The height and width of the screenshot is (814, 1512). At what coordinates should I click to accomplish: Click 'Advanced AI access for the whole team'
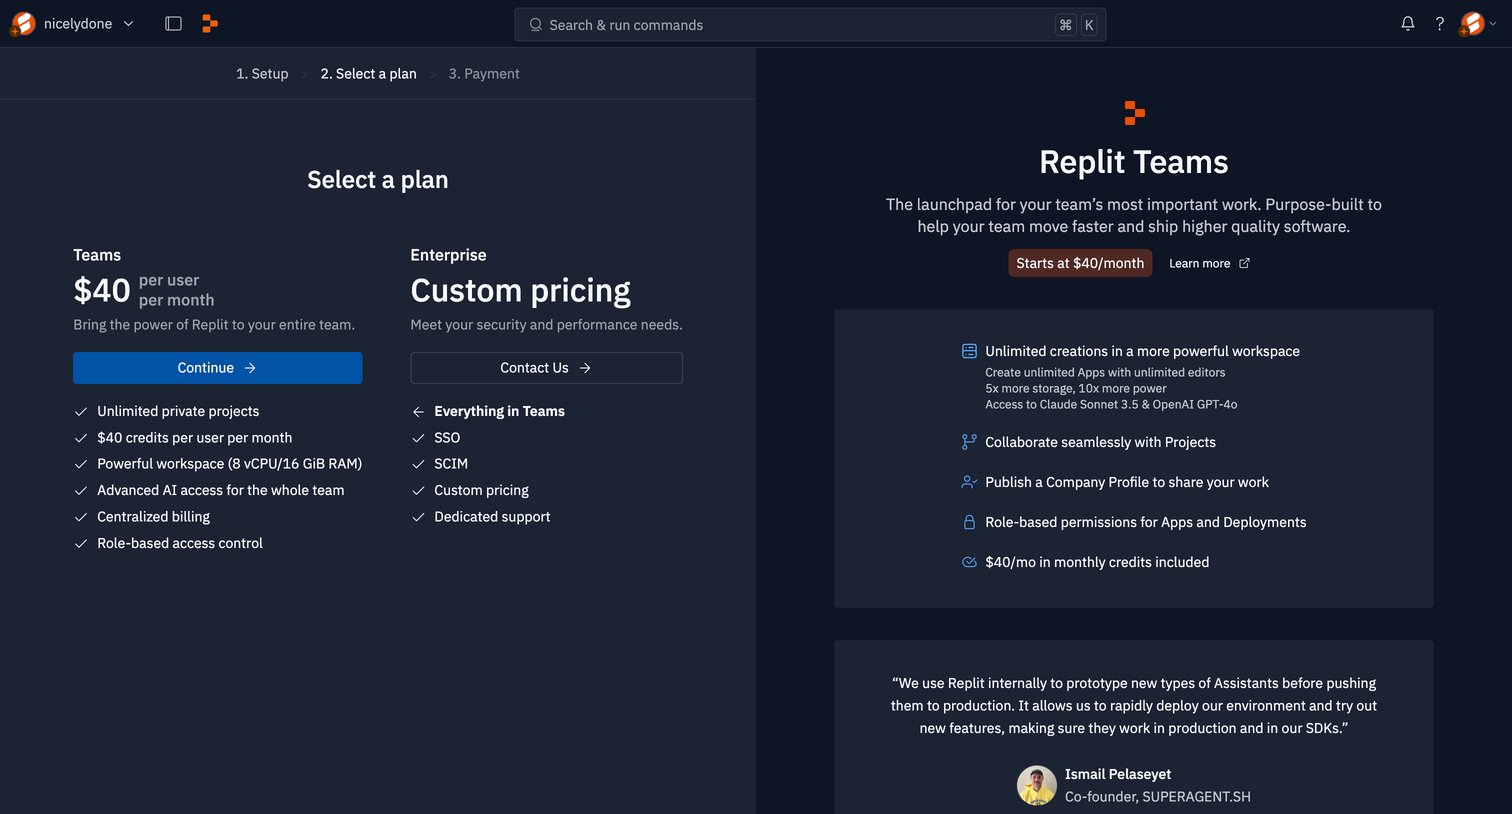[221, 490]
